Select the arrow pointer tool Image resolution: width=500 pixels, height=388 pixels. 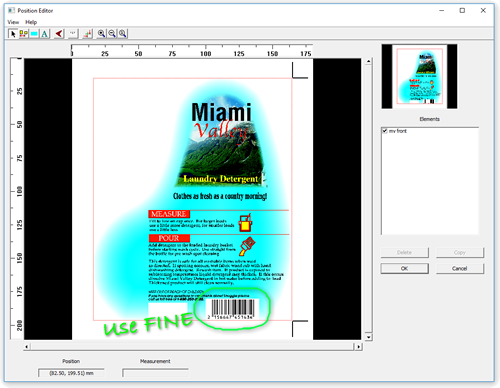click(x=13, y=34)
